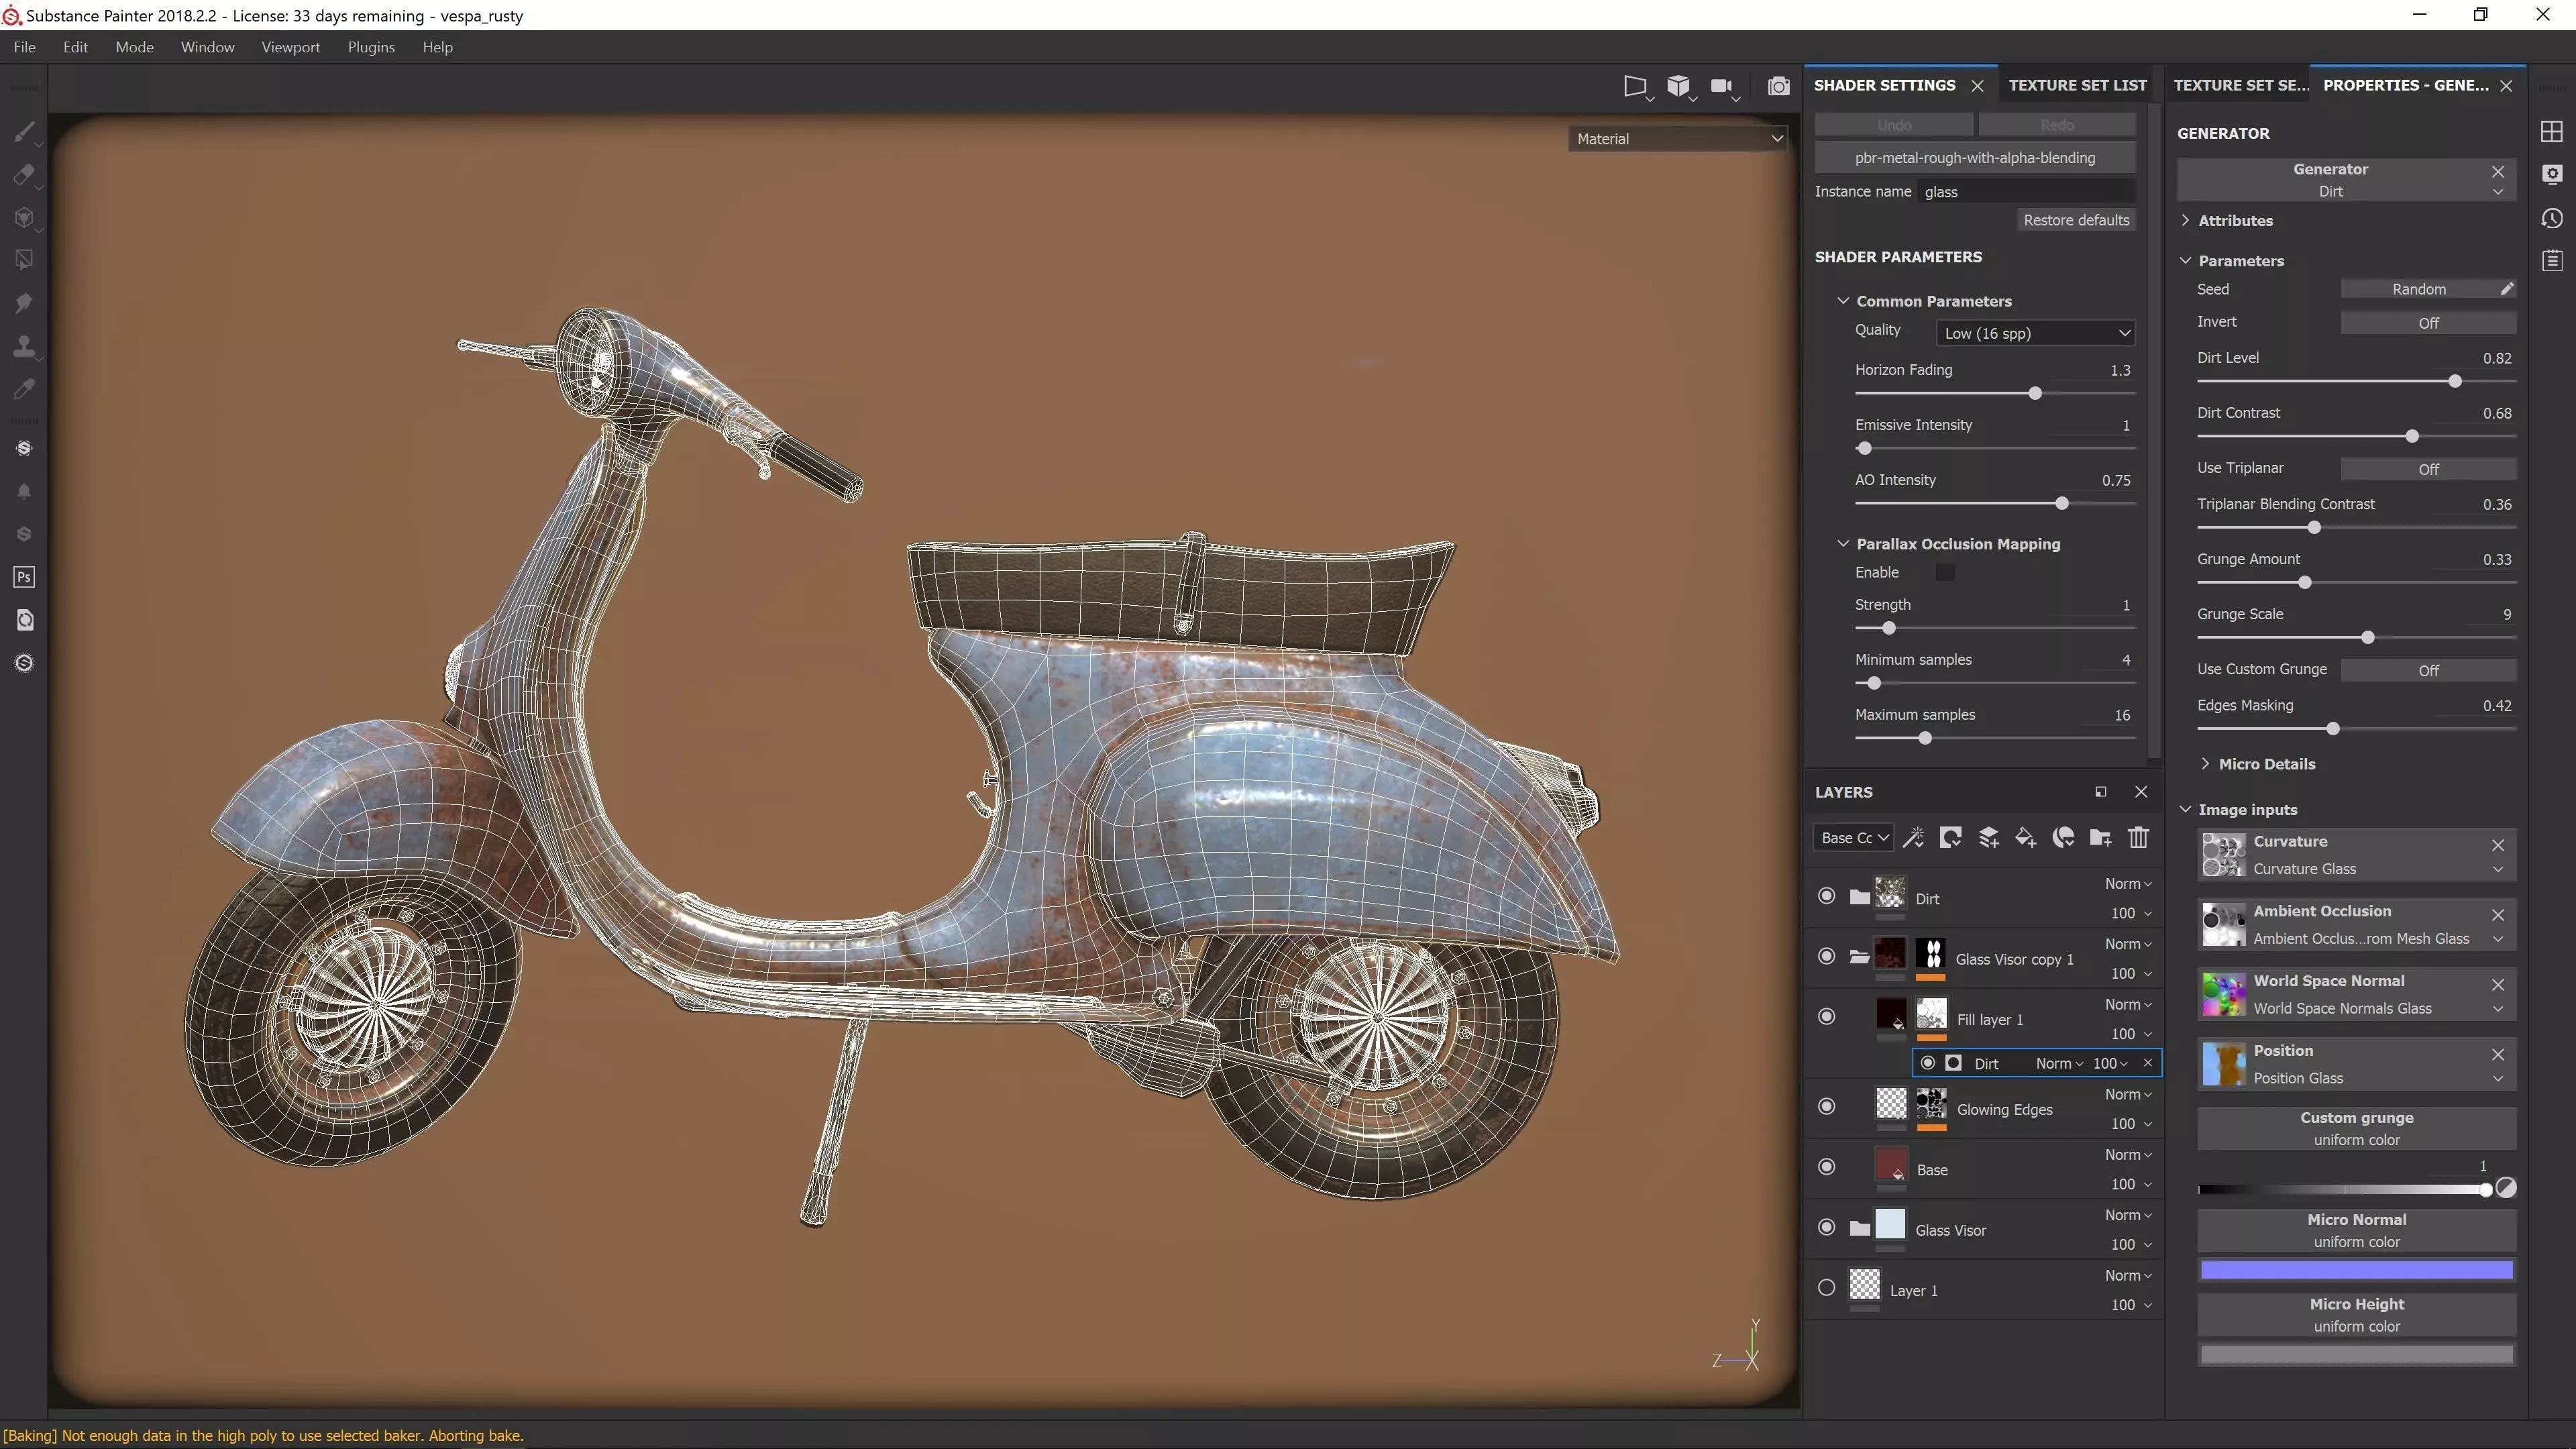Open the Log document icon in right dock
The height and width of the screenshot is (1449, 2576).
click(x=2552, y=261)
